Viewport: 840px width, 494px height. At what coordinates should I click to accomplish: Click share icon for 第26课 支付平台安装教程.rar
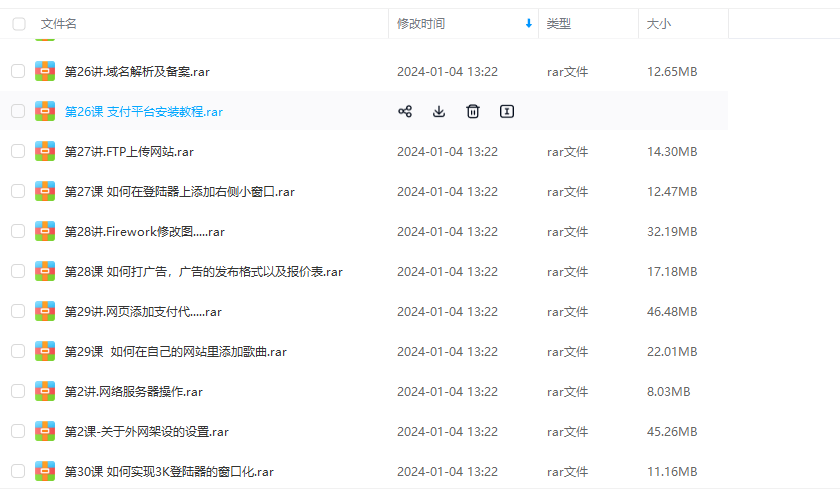(x=405, y=111)
